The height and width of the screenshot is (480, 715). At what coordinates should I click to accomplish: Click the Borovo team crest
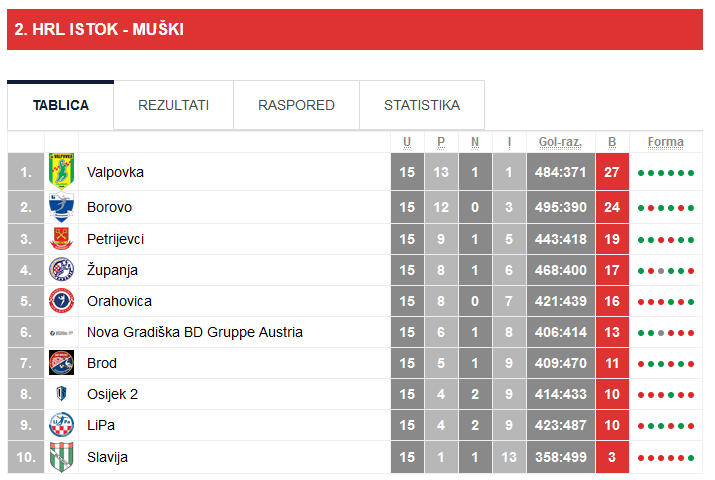pos(61,207)
